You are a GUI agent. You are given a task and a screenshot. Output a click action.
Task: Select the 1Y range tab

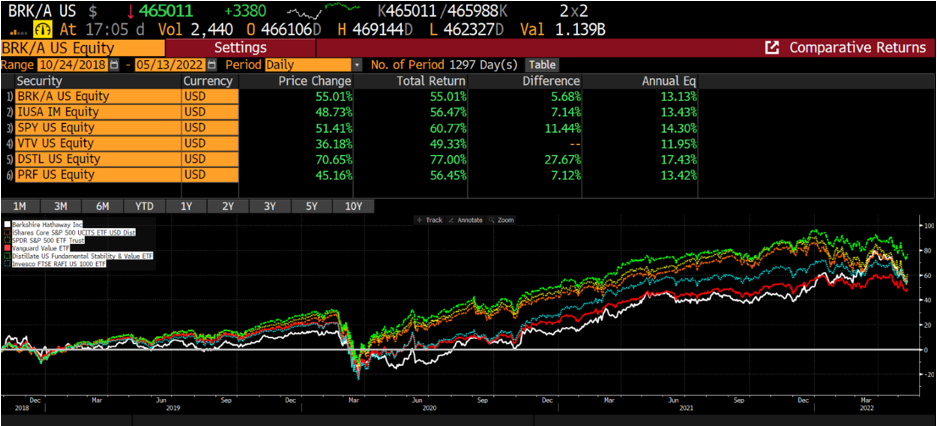point(186,206)
